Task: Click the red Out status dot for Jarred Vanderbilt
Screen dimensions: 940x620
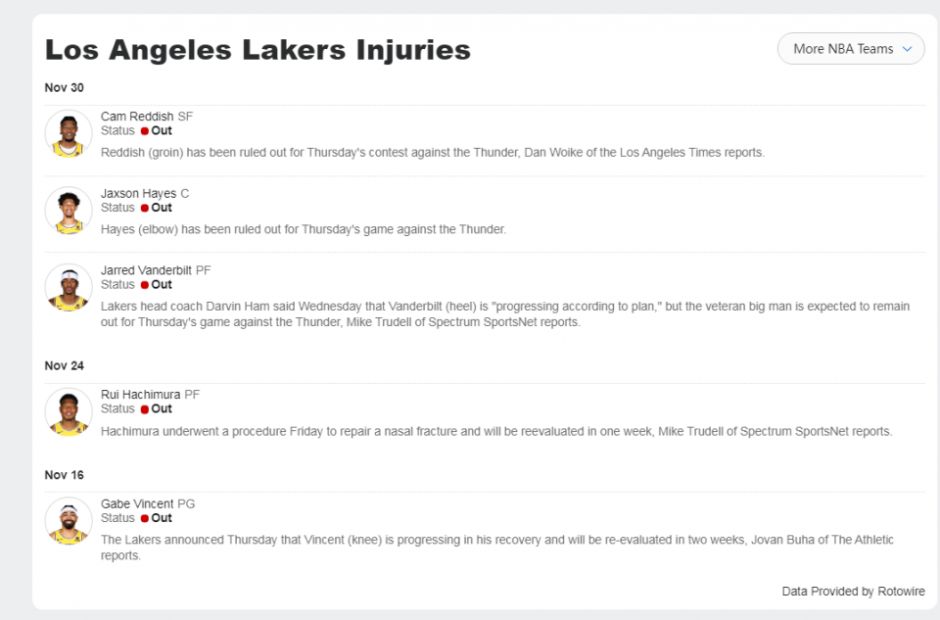Action: pos(144,285)
